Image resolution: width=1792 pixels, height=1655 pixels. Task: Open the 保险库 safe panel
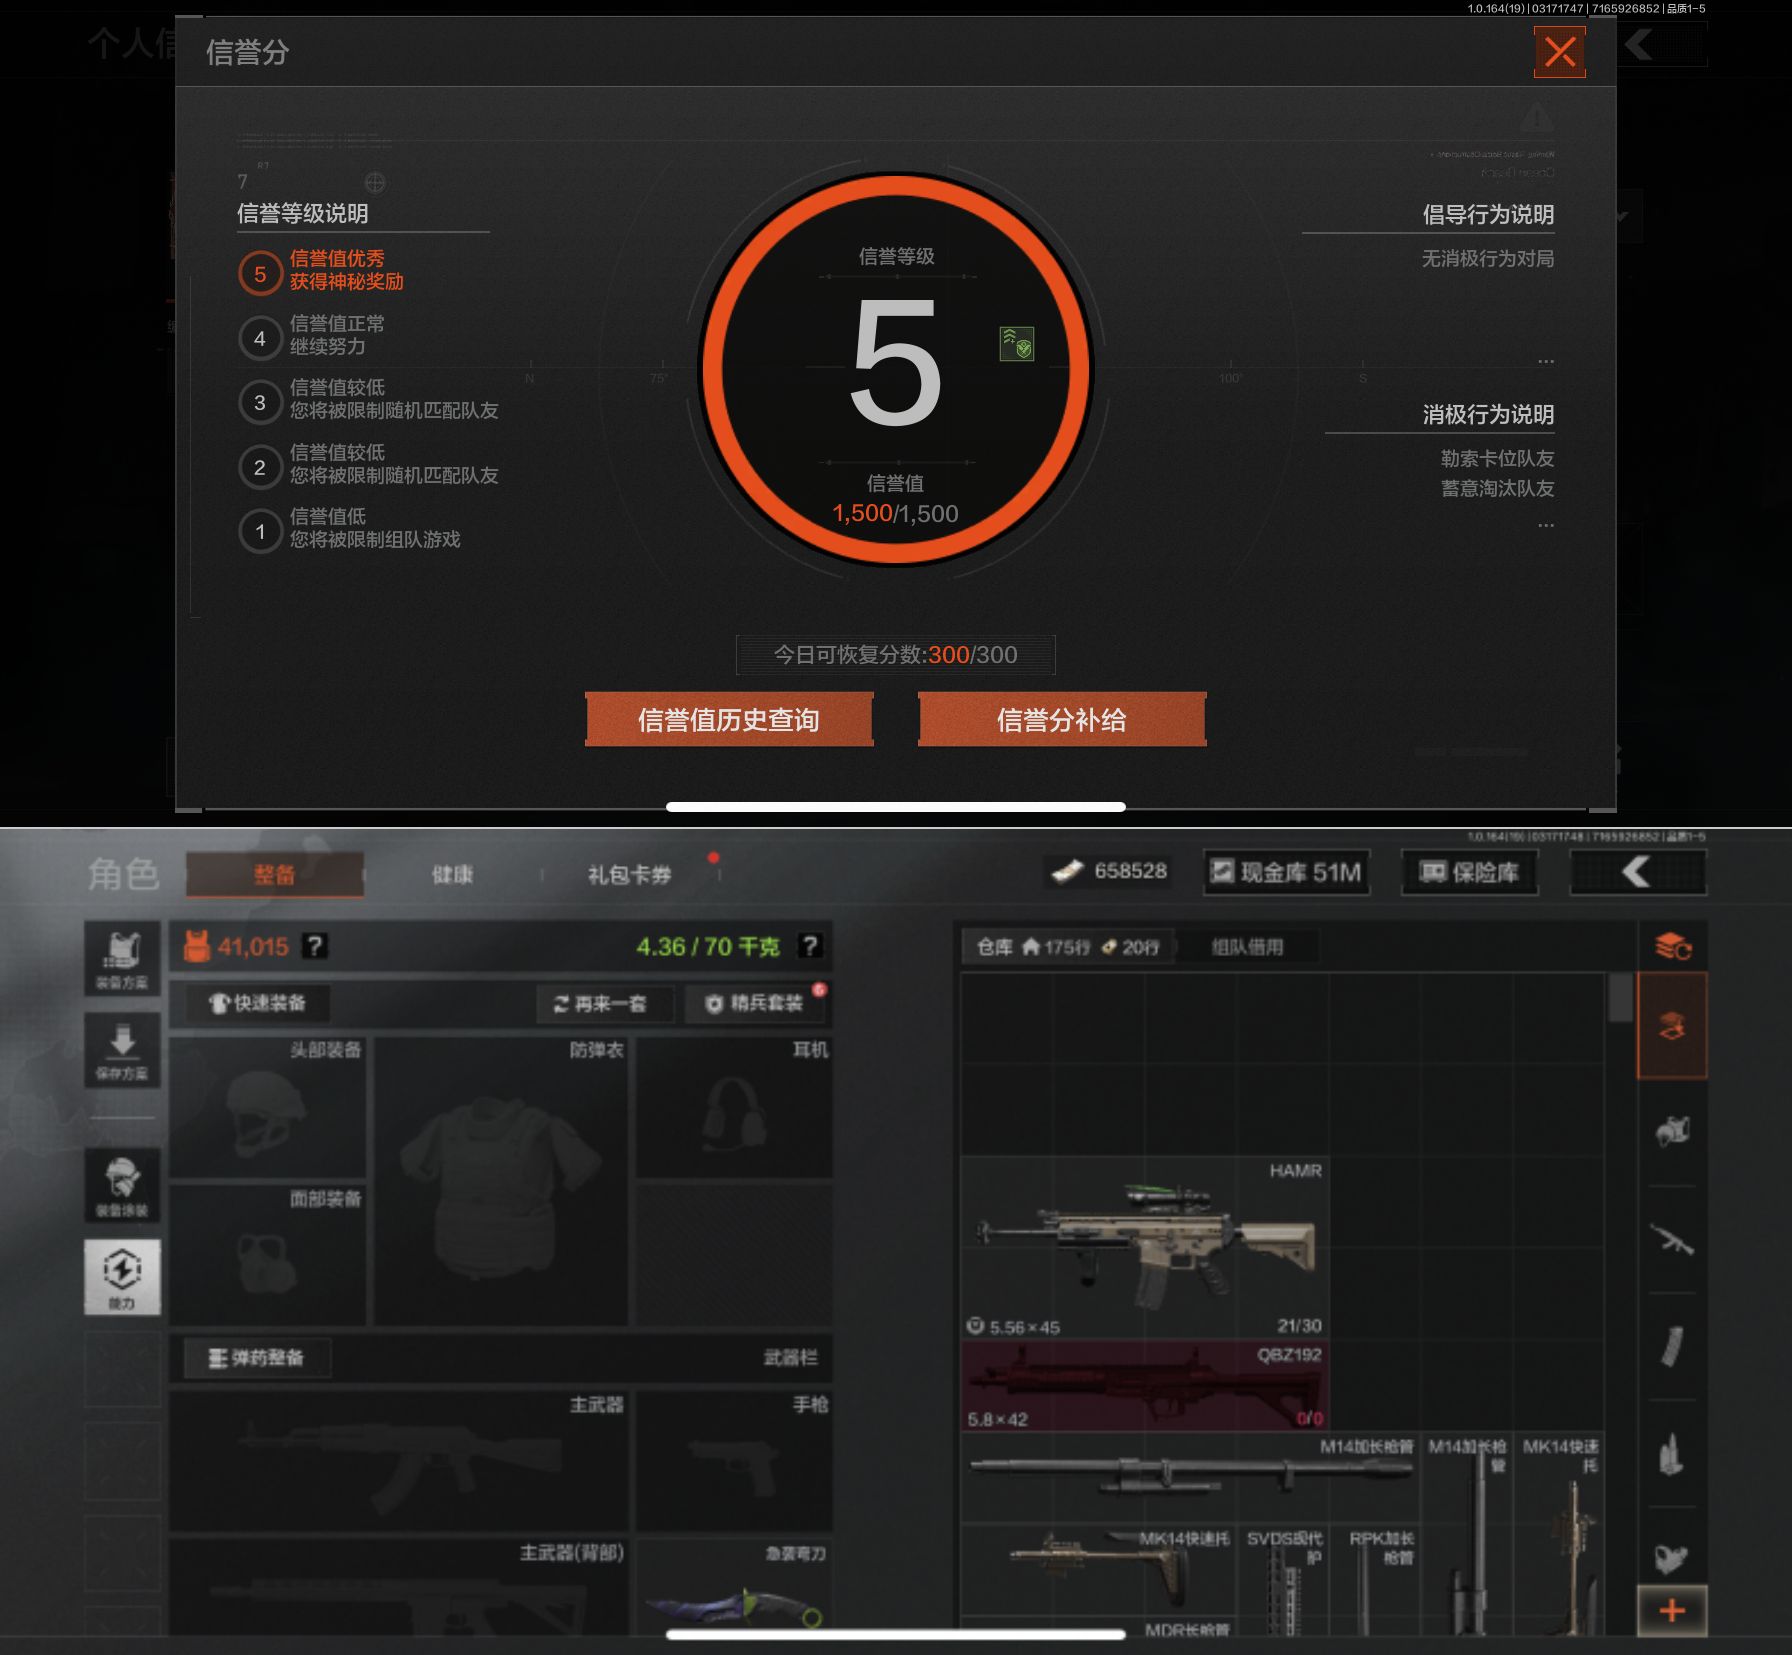tap(1469, 873)
